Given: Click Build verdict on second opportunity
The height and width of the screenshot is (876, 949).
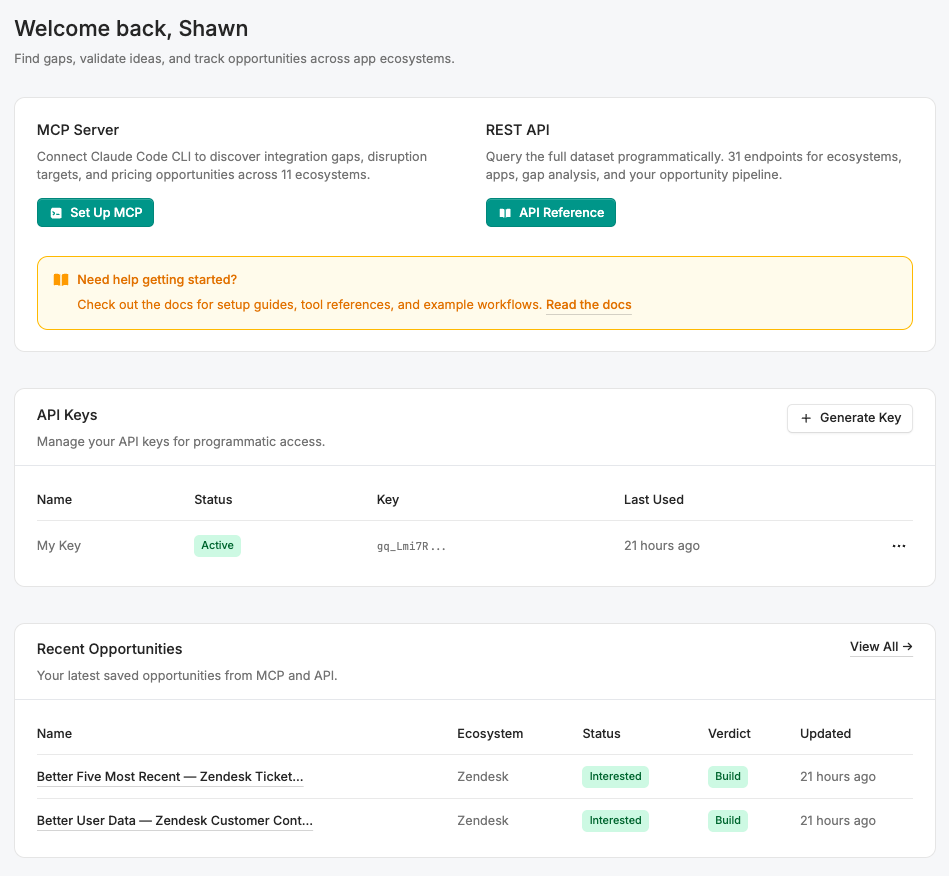Looking at the screenshot, I should pos(728,821).
